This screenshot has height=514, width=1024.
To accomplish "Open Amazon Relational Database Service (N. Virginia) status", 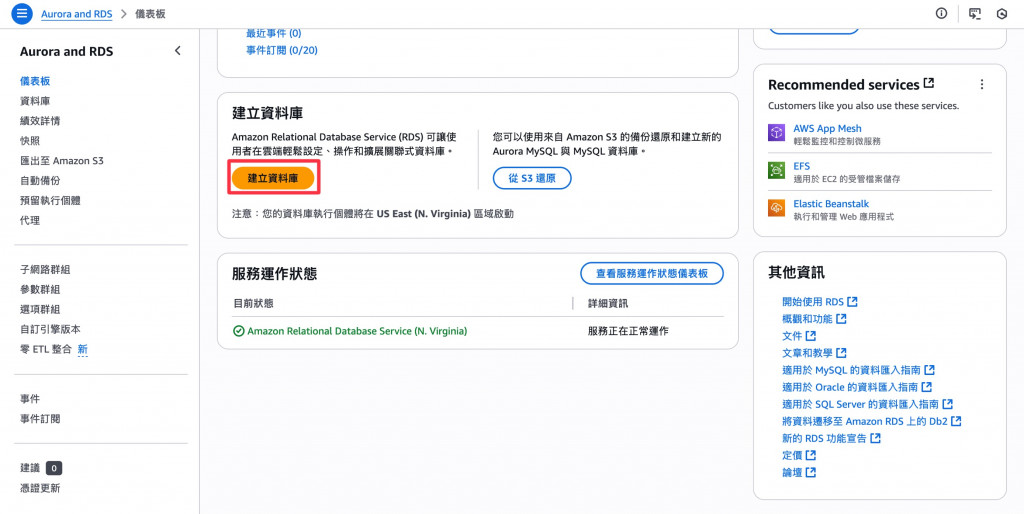I will (x=357, y=331).
